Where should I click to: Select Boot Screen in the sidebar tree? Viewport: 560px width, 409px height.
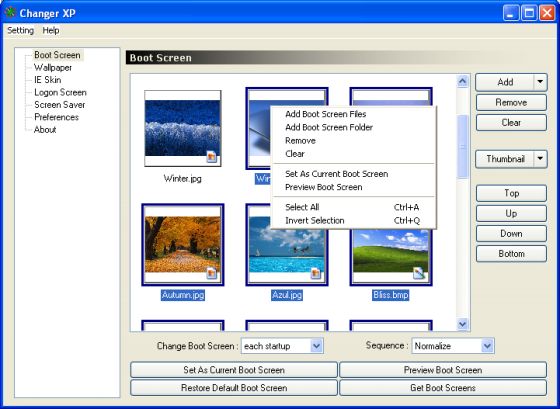click(57, 55)
